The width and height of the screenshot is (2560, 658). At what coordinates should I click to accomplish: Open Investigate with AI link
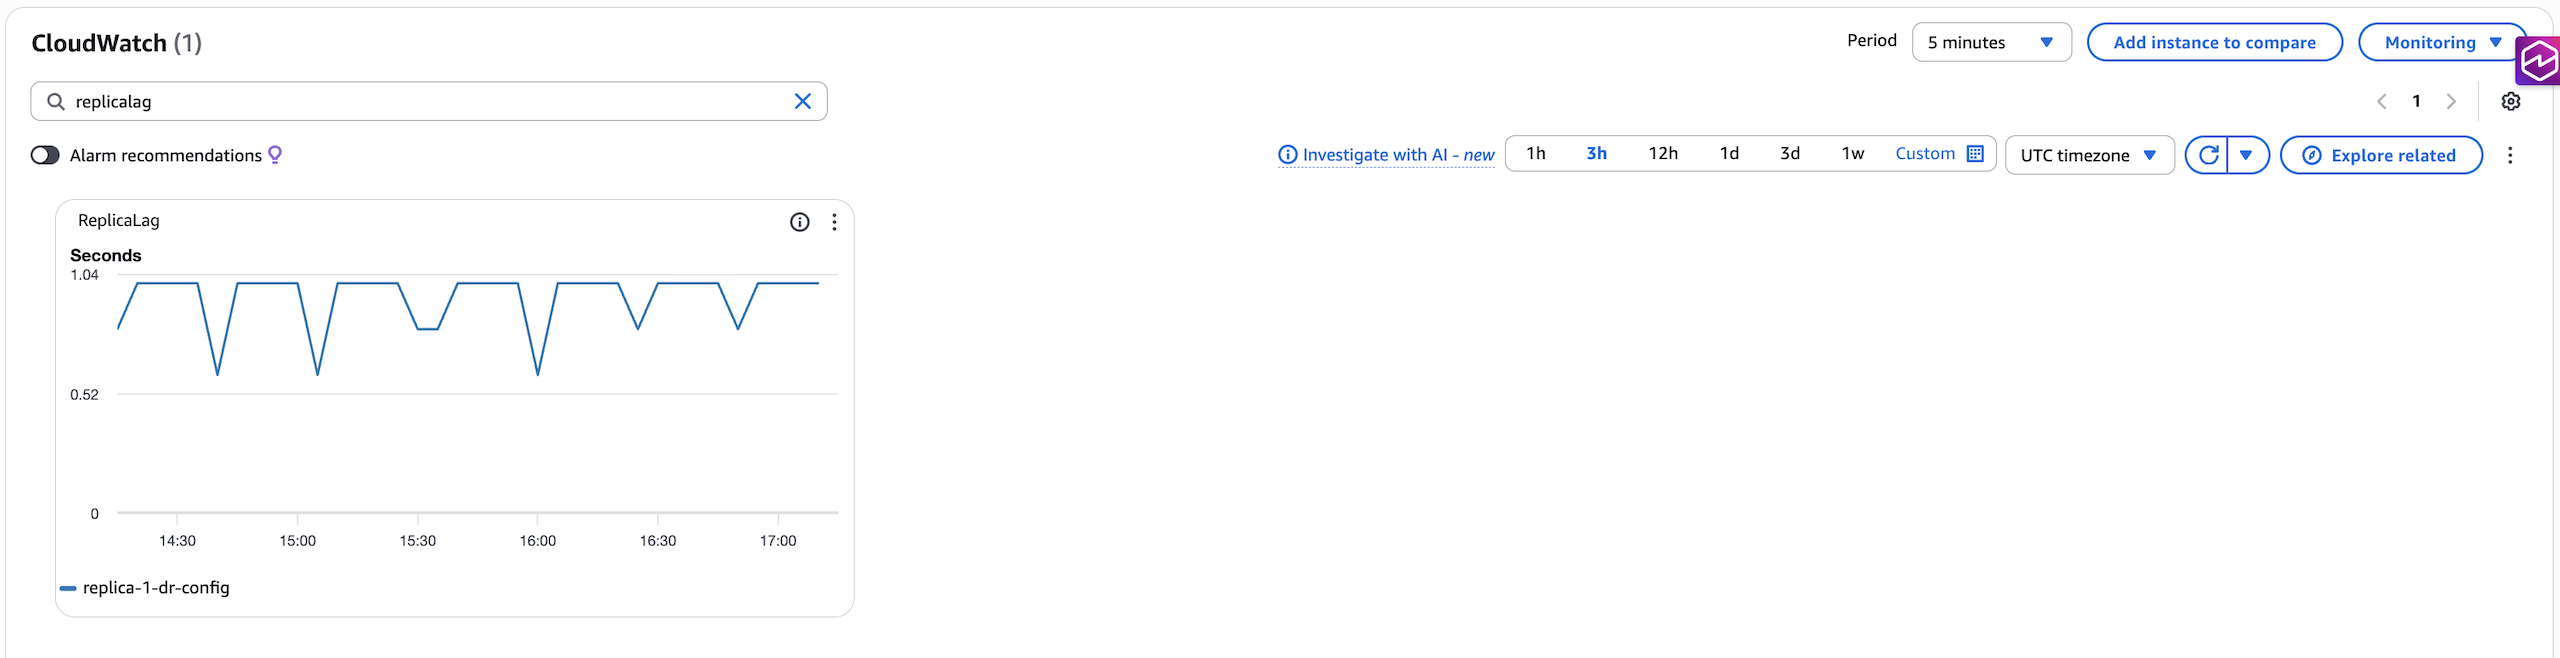point(1386,155)
